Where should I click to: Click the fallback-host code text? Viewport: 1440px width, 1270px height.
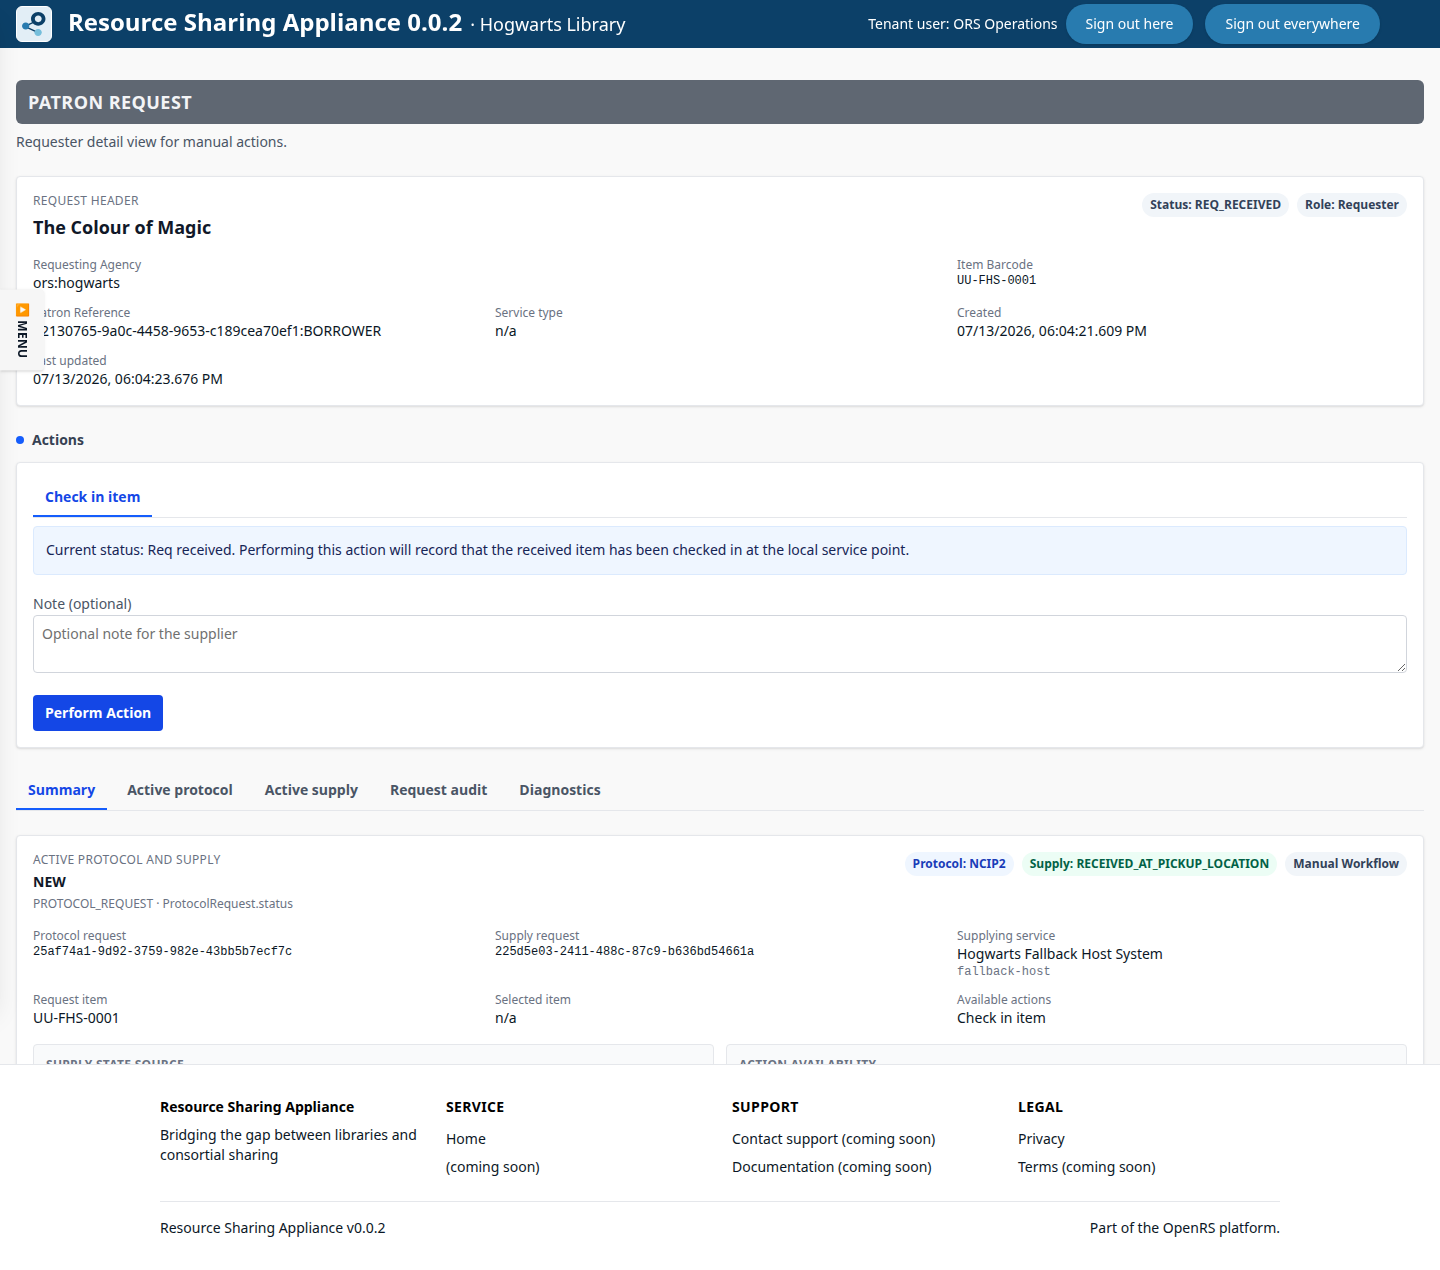pos(1003,971)
